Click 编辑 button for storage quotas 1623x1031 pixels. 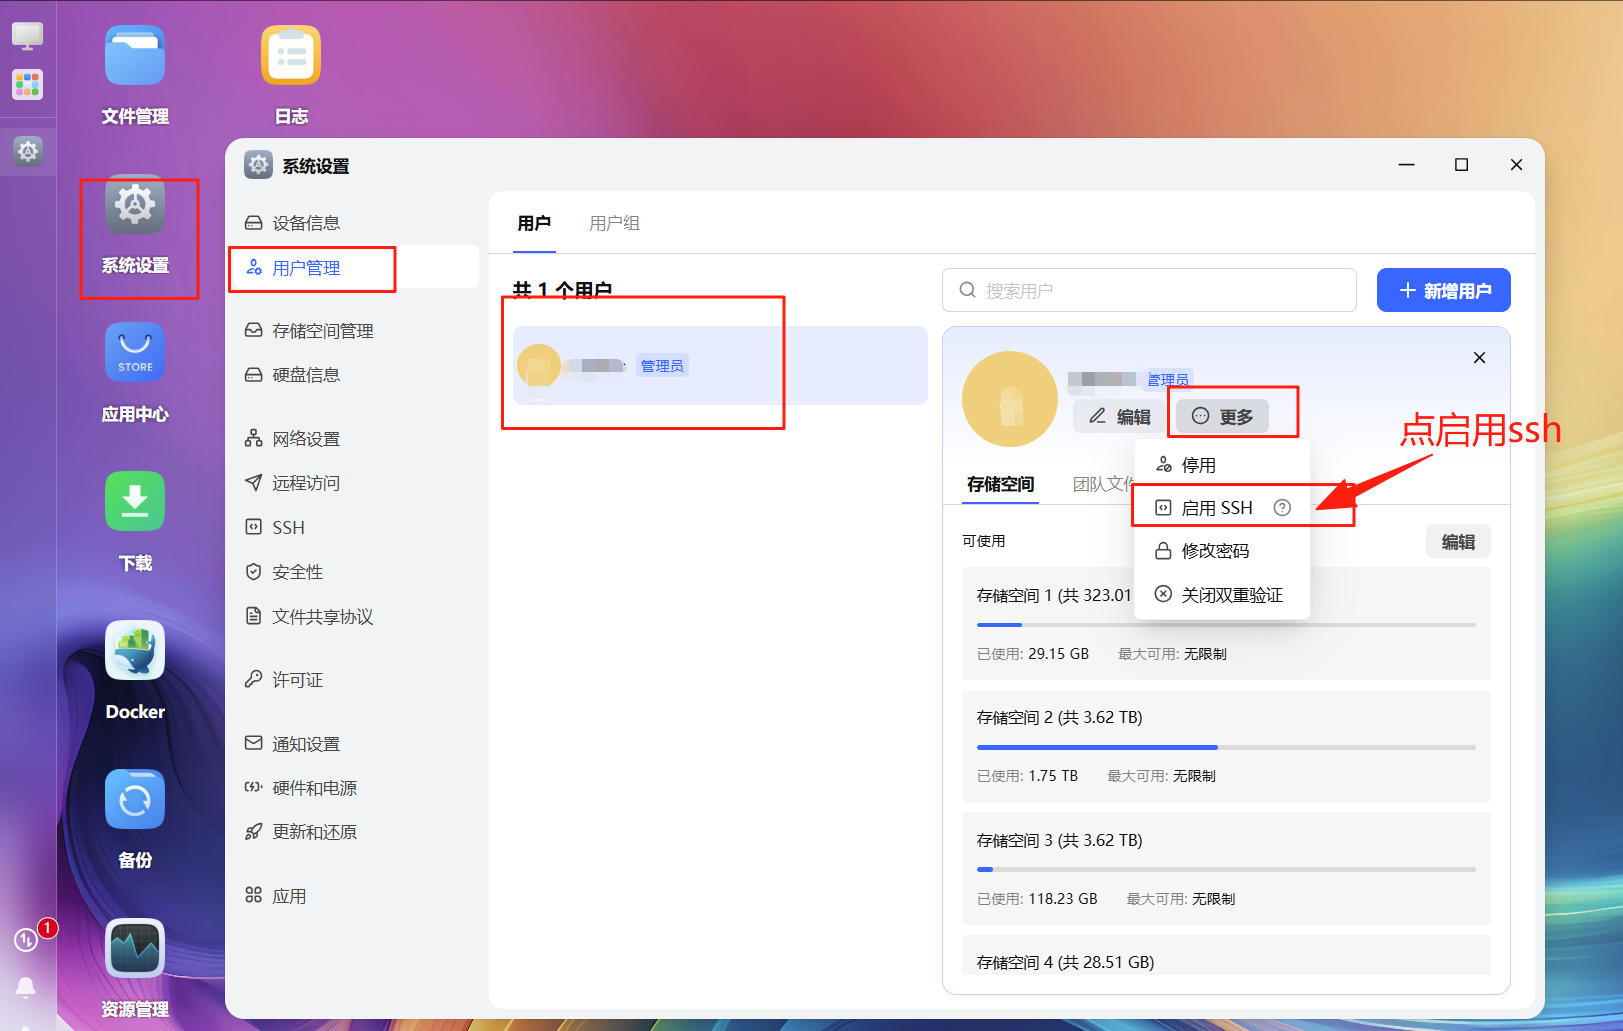click(x=1458, y=541)
